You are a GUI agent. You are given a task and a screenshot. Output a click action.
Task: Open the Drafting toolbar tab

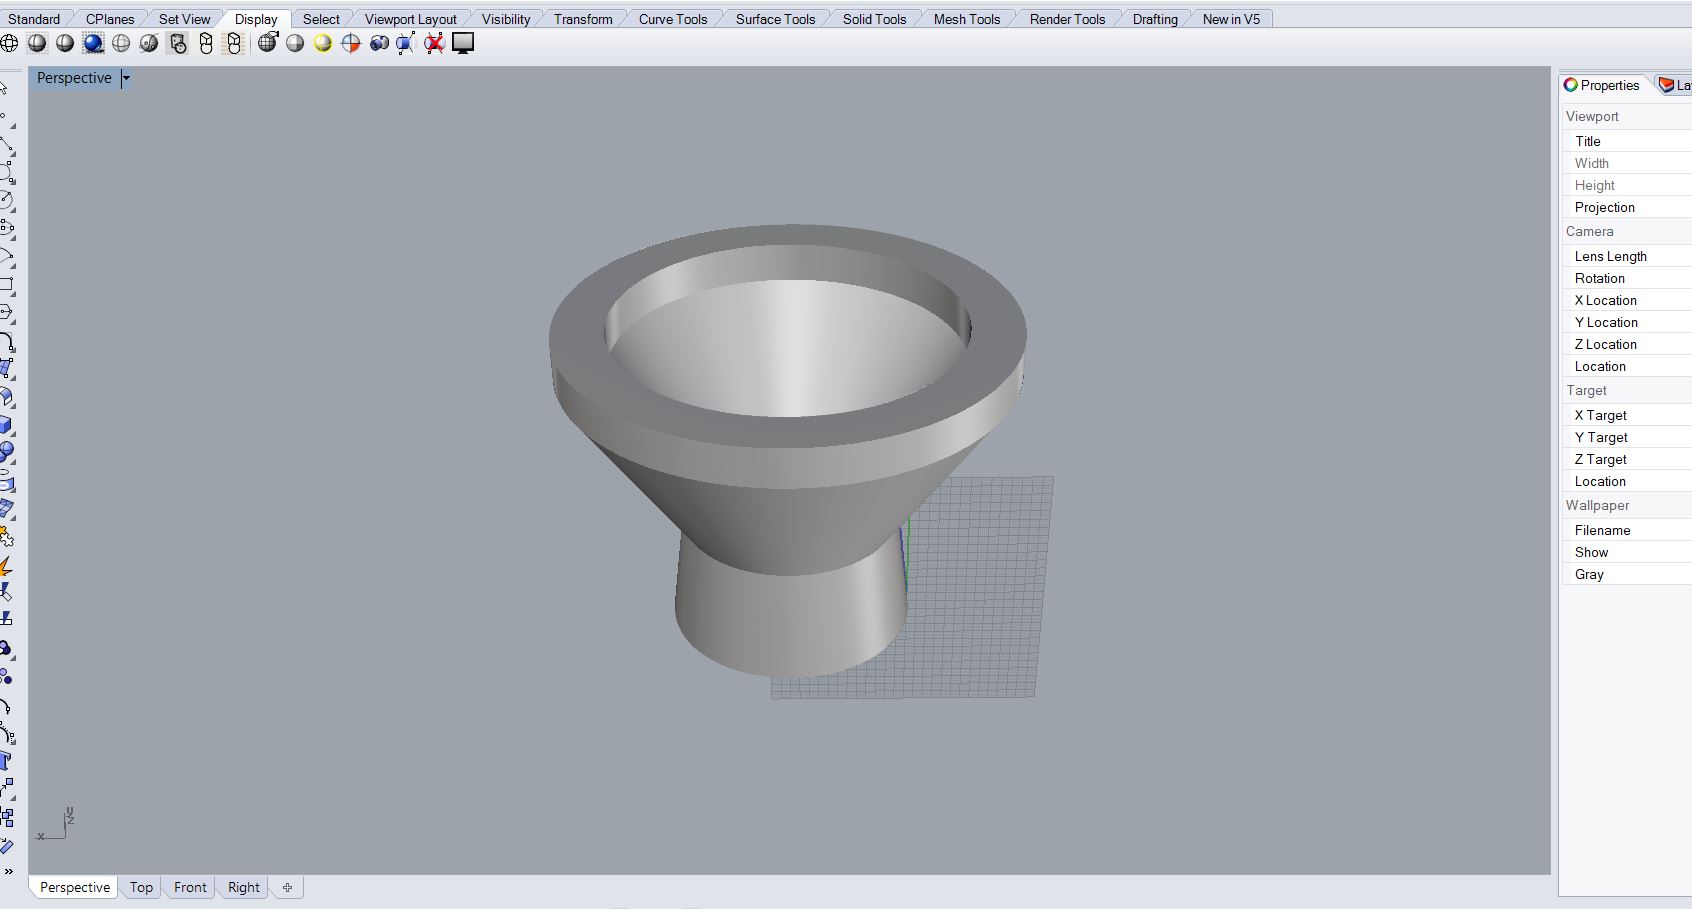[x=1155, y=19]
